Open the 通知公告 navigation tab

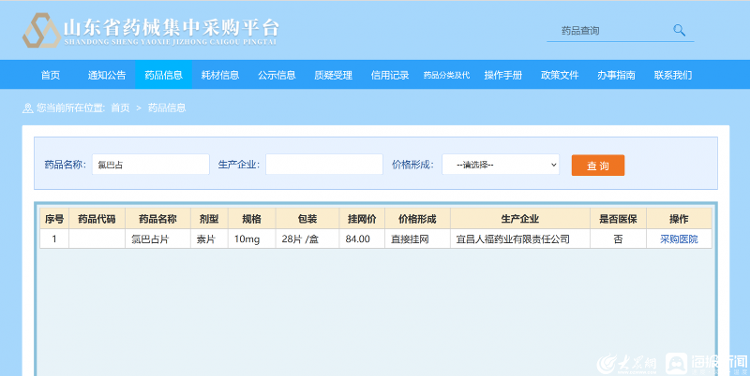tap(107, 75)
